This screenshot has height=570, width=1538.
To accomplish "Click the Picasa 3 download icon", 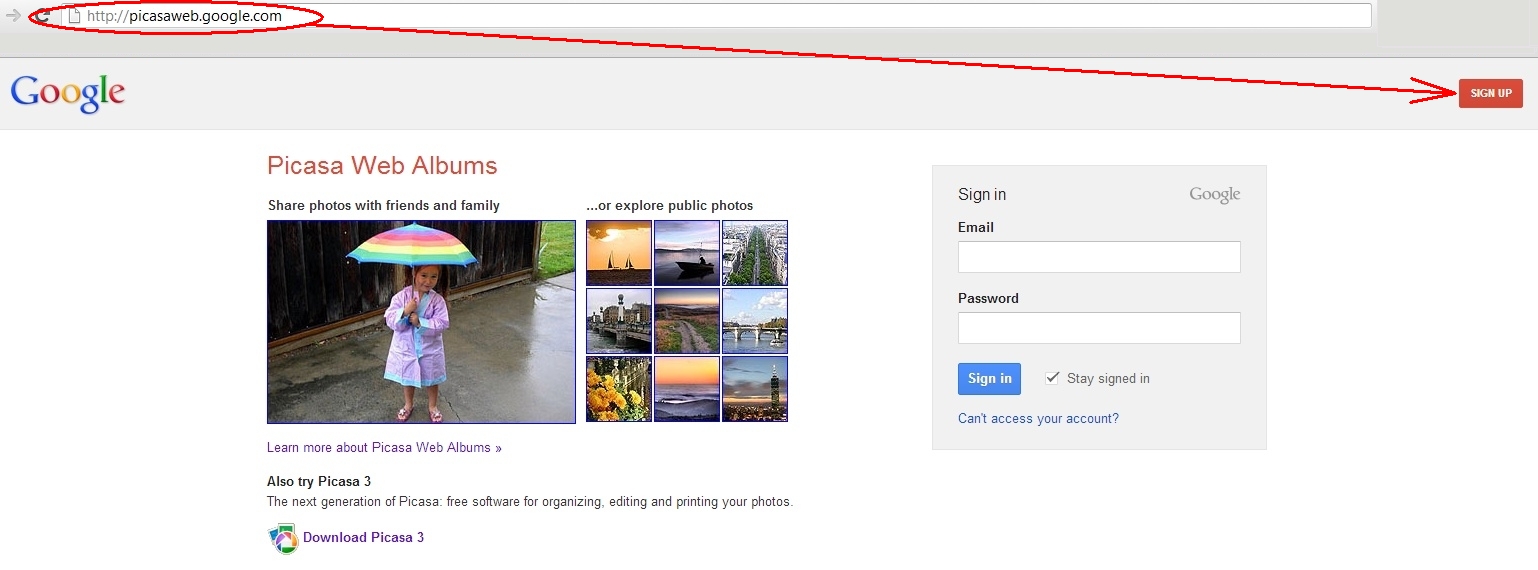I will pos(283,538).
